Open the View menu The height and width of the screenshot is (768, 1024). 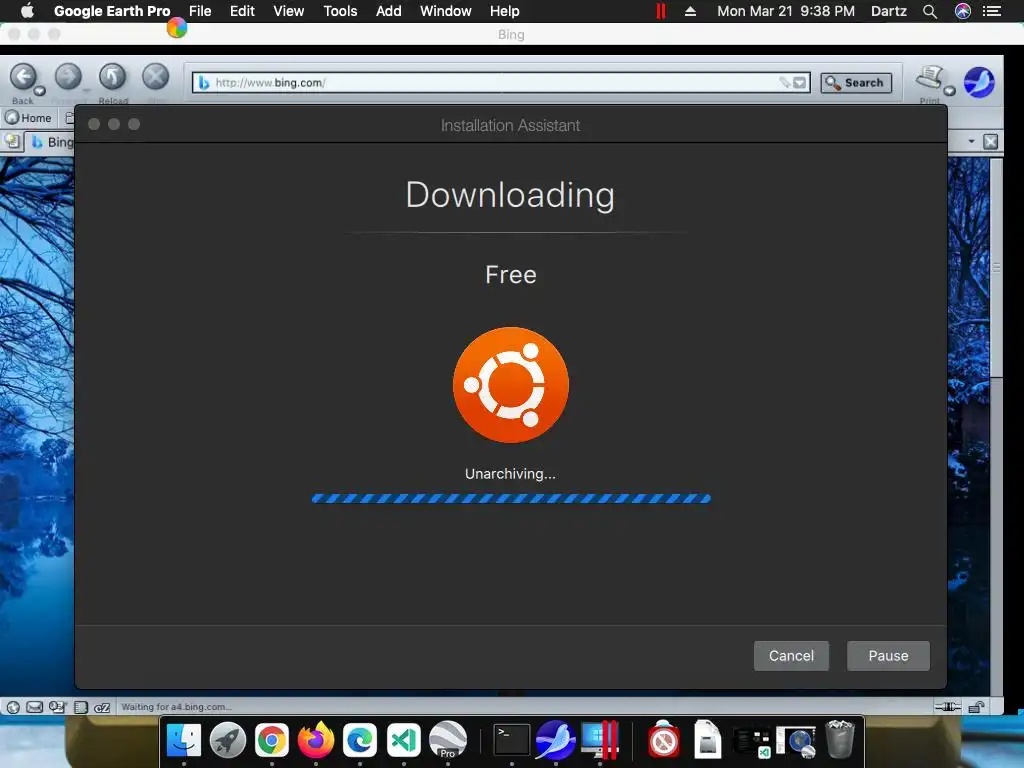point(289,11)
